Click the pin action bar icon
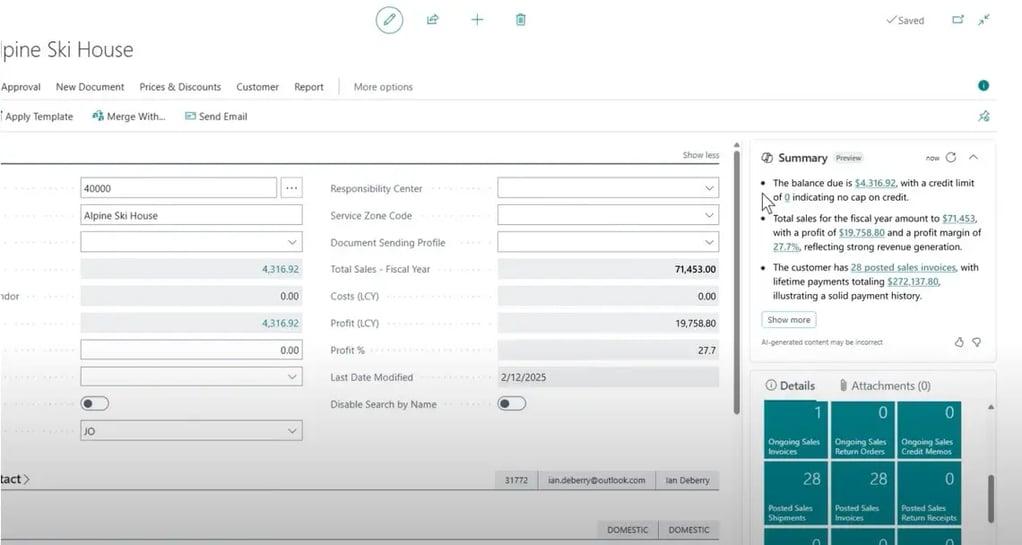Screen dimensions: 1022x545 984,116
